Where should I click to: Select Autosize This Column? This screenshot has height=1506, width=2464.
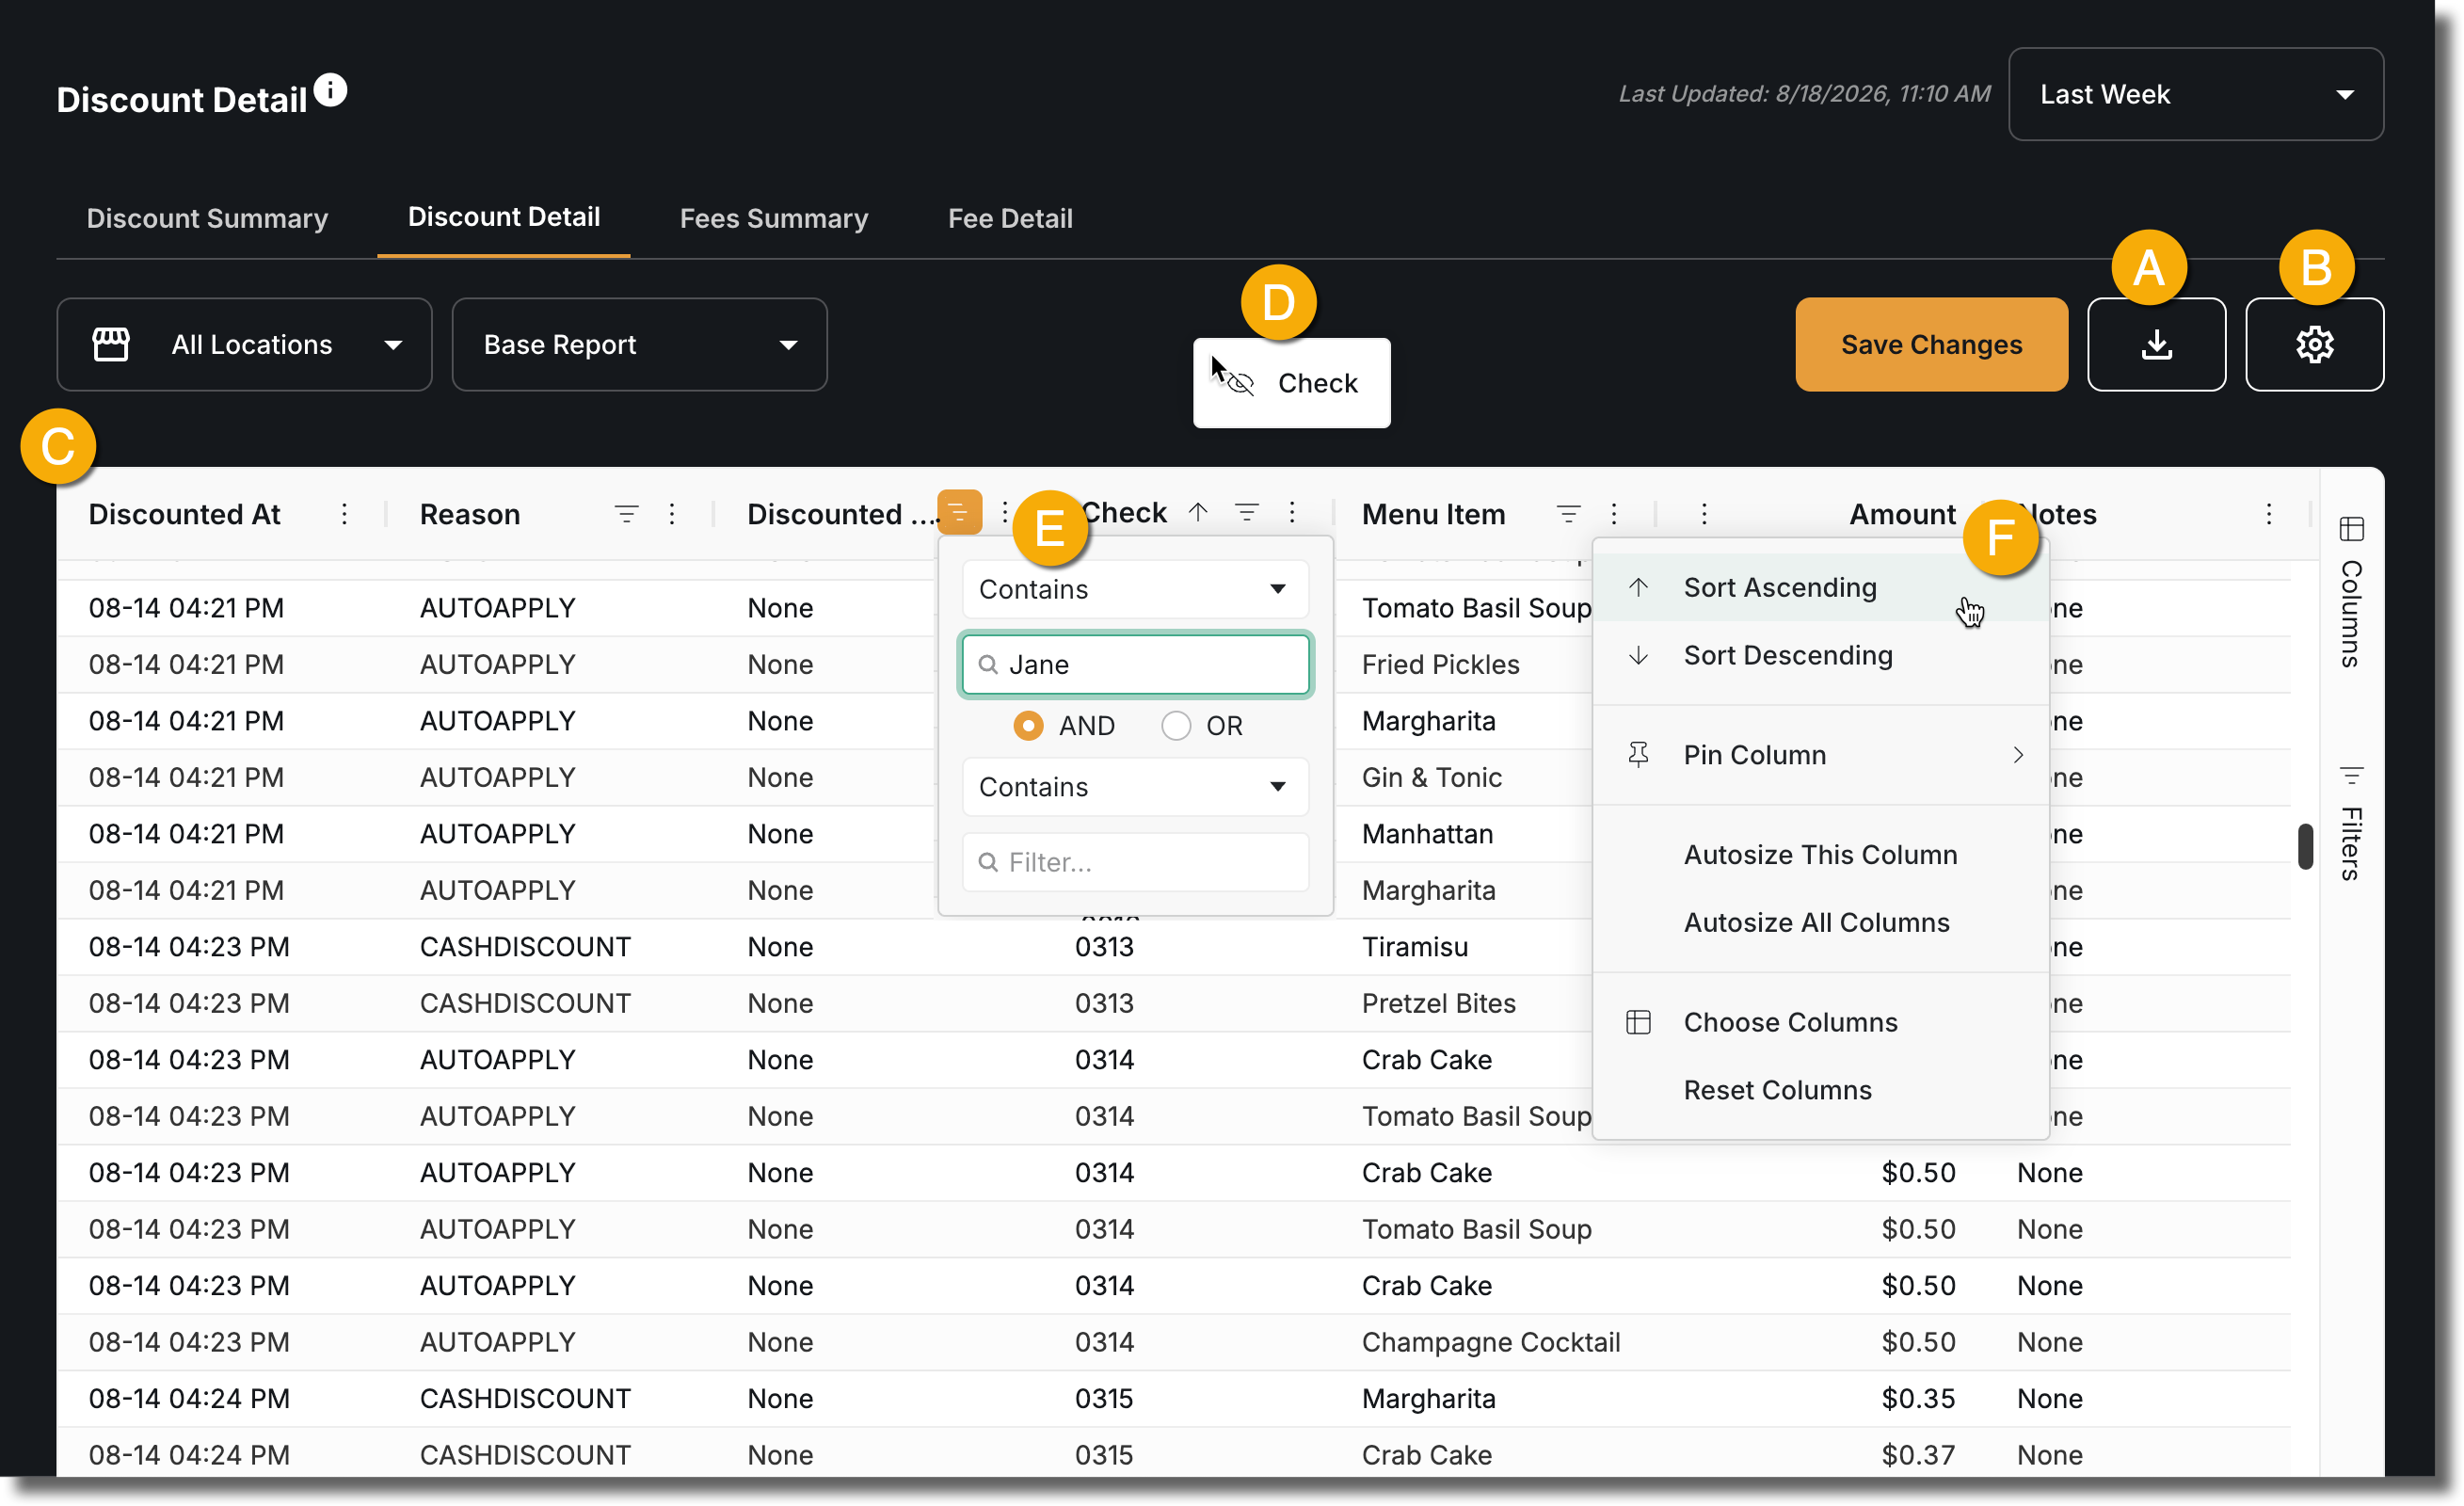(1820, 855)
